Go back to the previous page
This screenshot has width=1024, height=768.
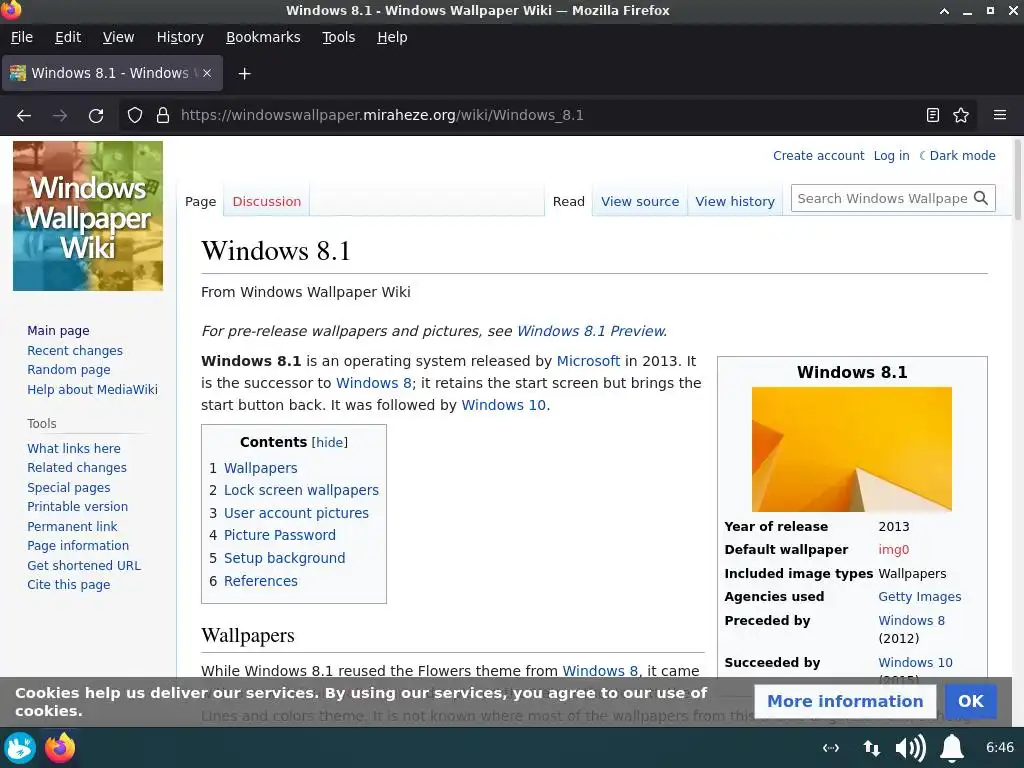(x=24, y=116)
